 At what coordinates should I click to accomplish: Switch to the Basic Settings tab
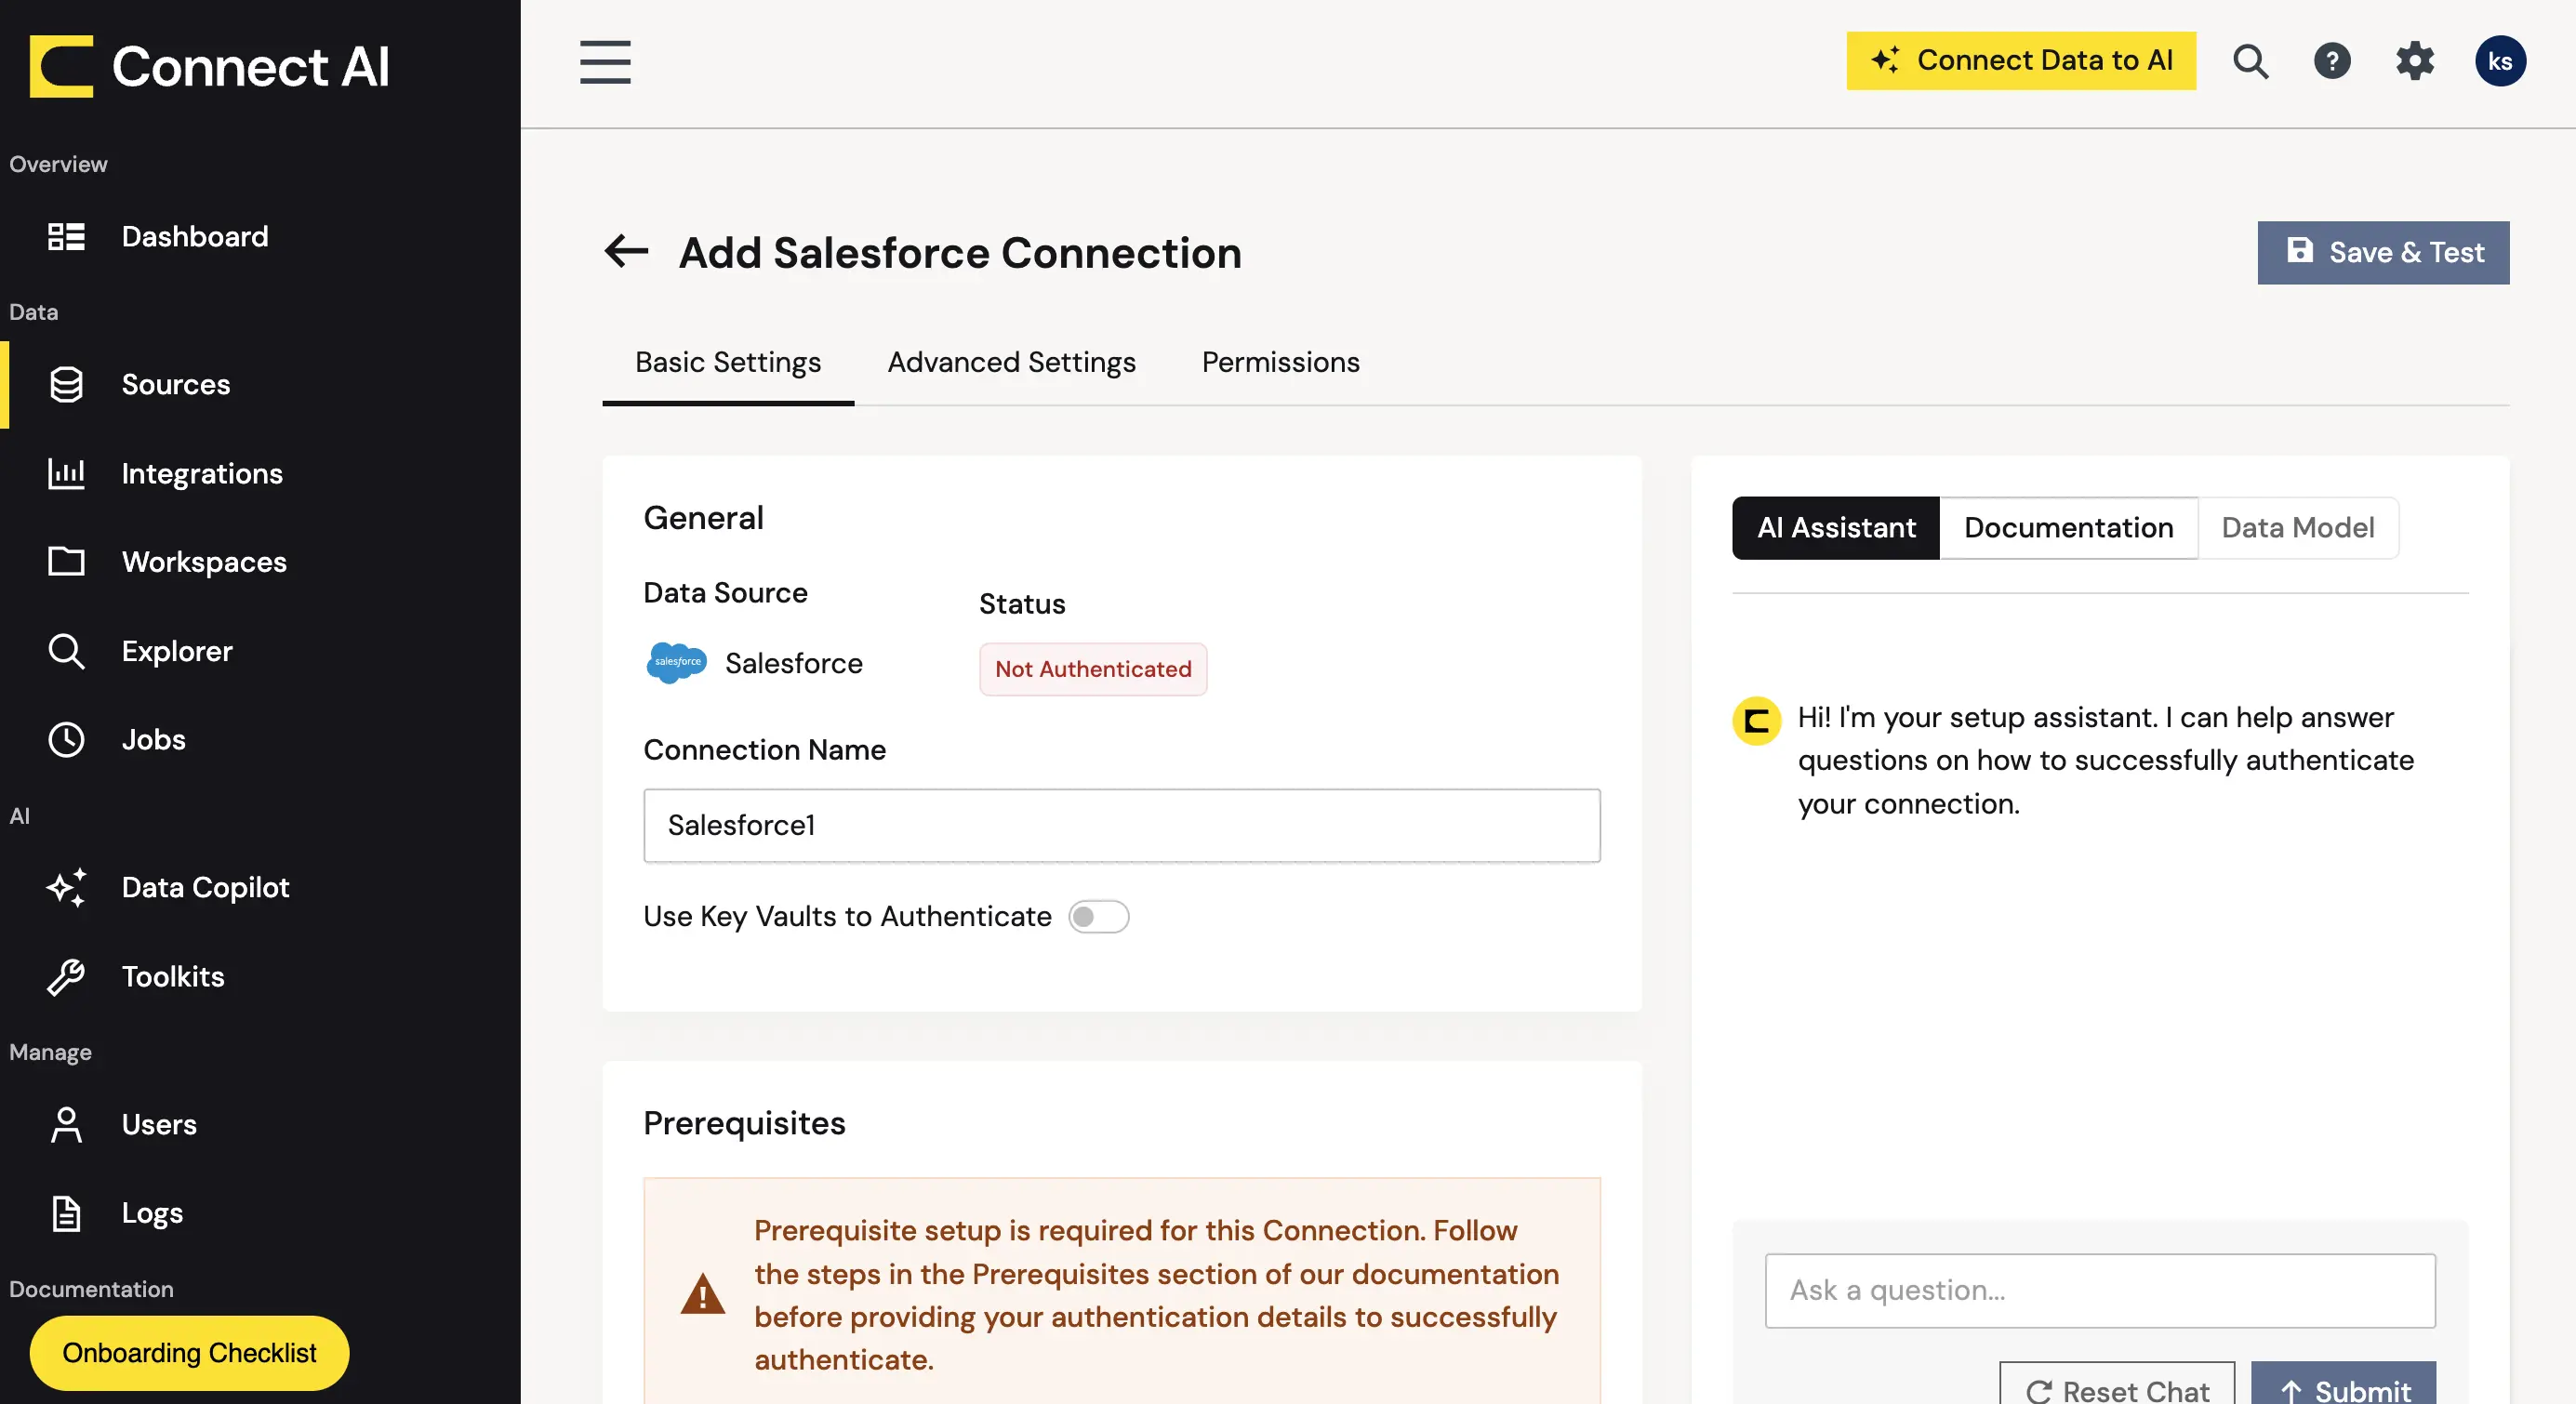click(x=728, y=362)
